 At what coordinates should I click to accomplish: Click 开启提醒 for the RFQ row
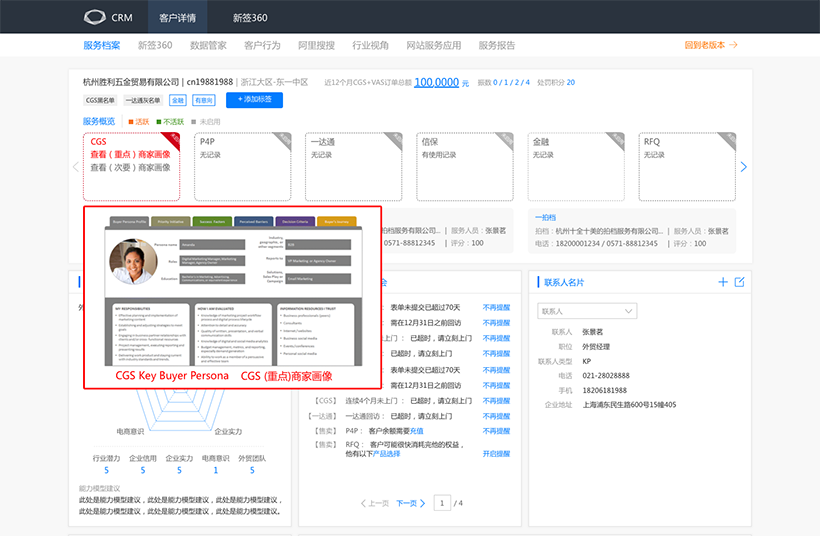coord(496,453)
